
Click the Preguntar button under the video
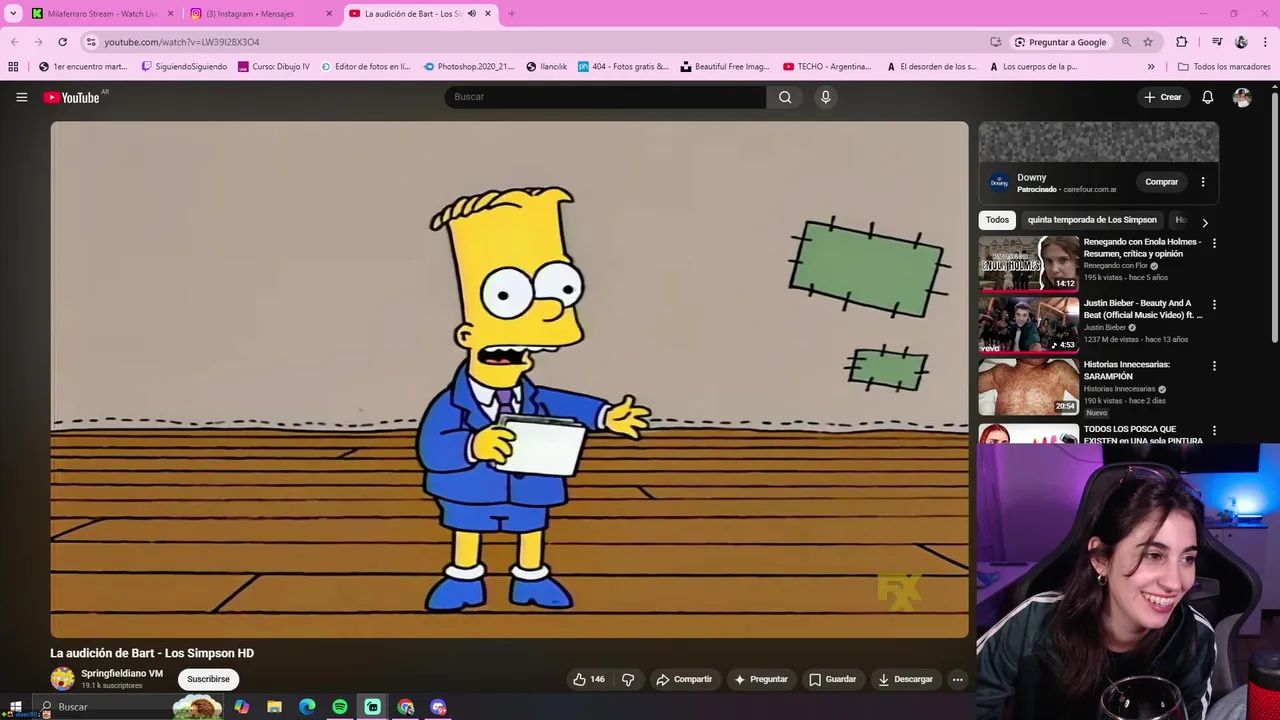(x=761, y=679)
